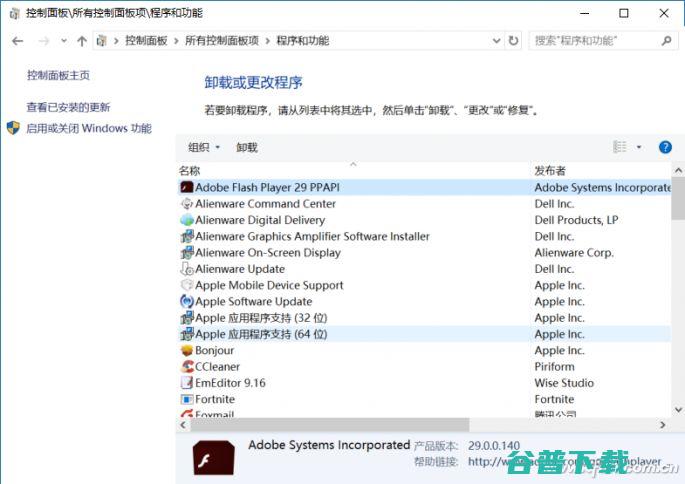The image size is (685, 484).
Task: Click the Alienware Digital Delivery globe icon
Action: [x=187, y=220]
